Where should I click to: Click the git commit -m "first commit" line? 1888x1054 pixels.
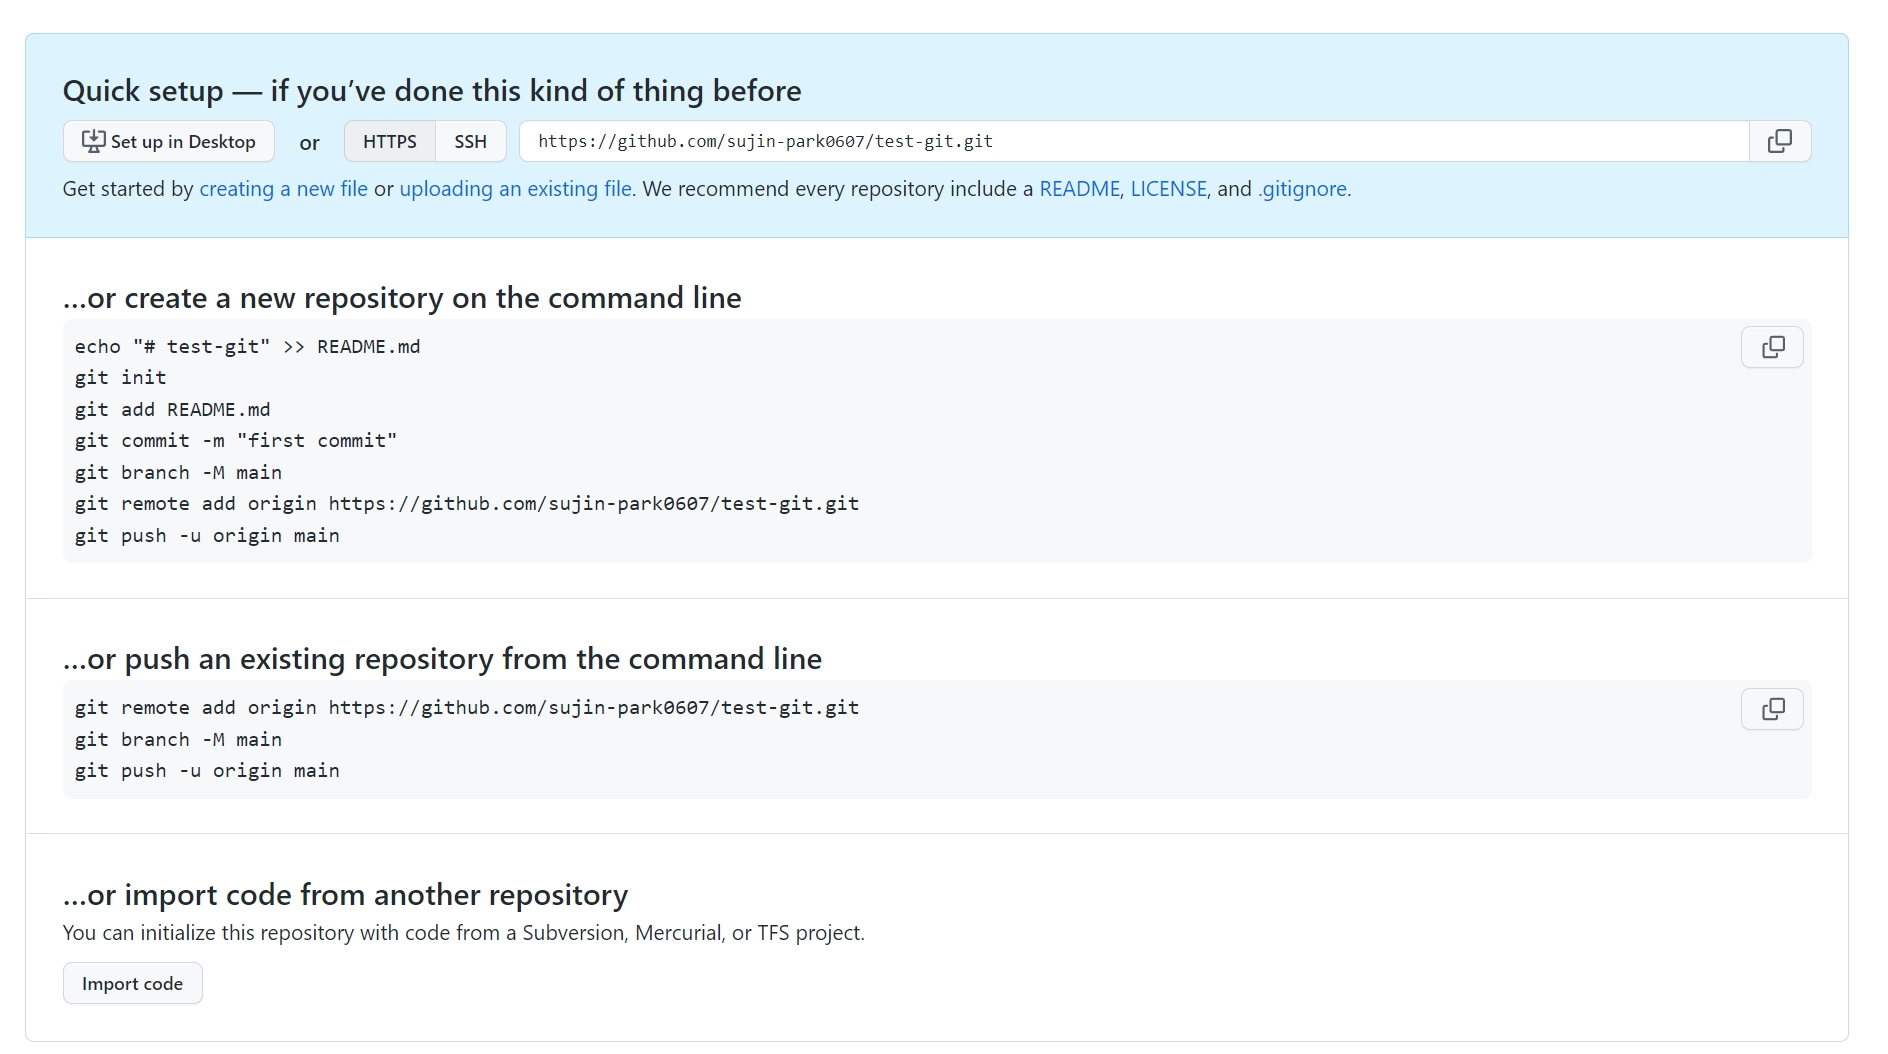coord(236,441)
